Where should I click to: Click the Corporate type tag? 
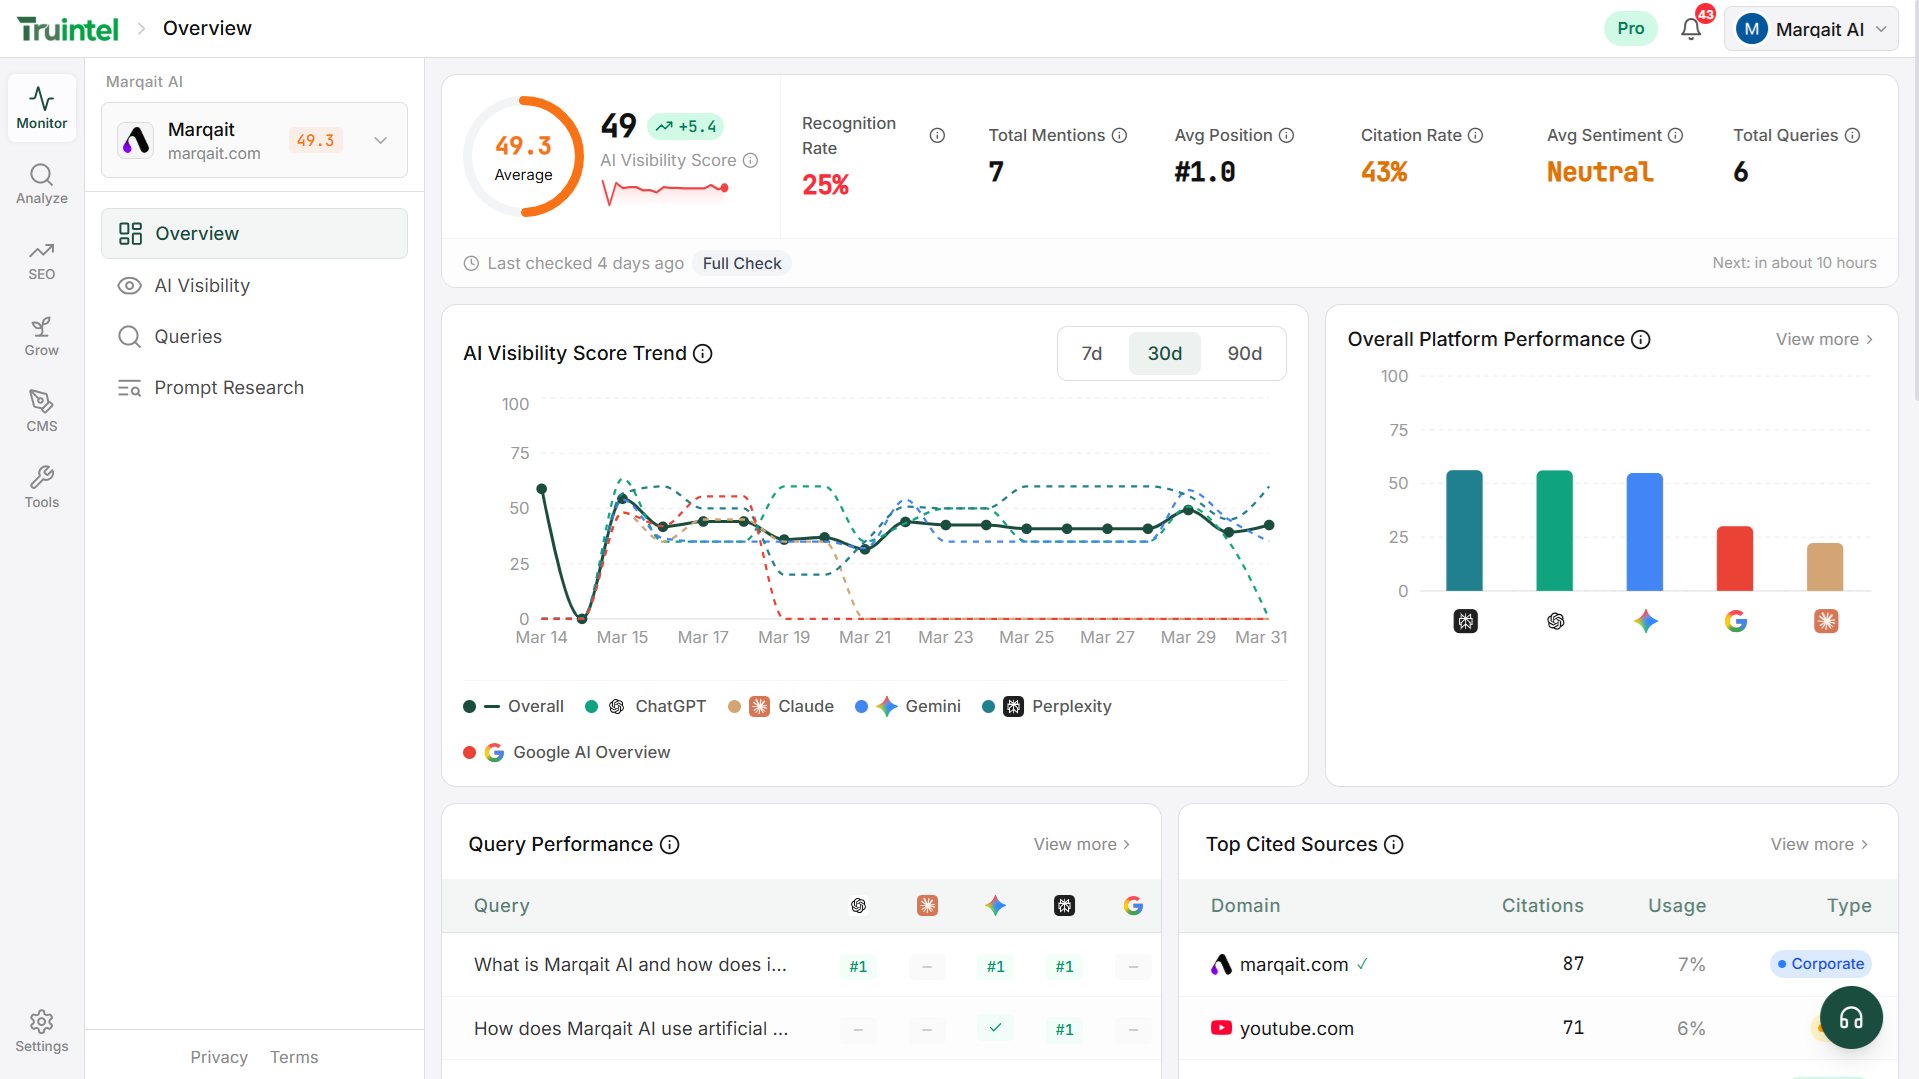(x=1820, y=965)
